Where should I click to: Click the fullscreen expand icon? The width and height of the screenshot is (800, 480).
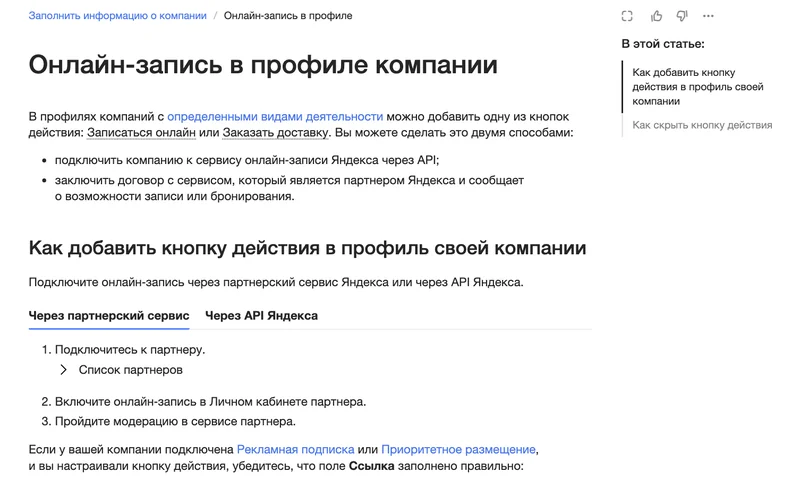pyautogui.click(x=627, y=16)
